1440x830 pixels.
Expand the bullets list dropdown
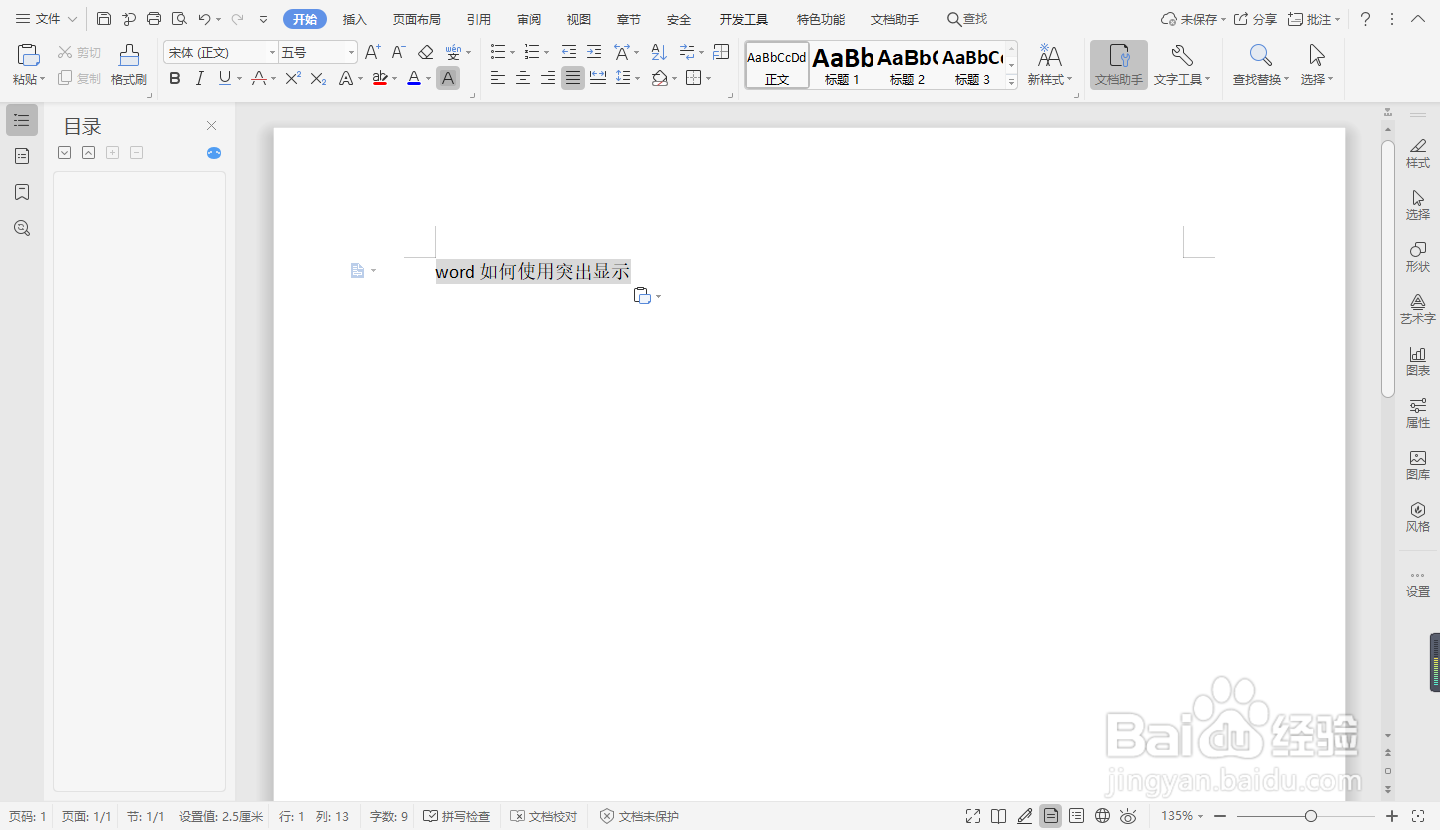coord(513,53)
